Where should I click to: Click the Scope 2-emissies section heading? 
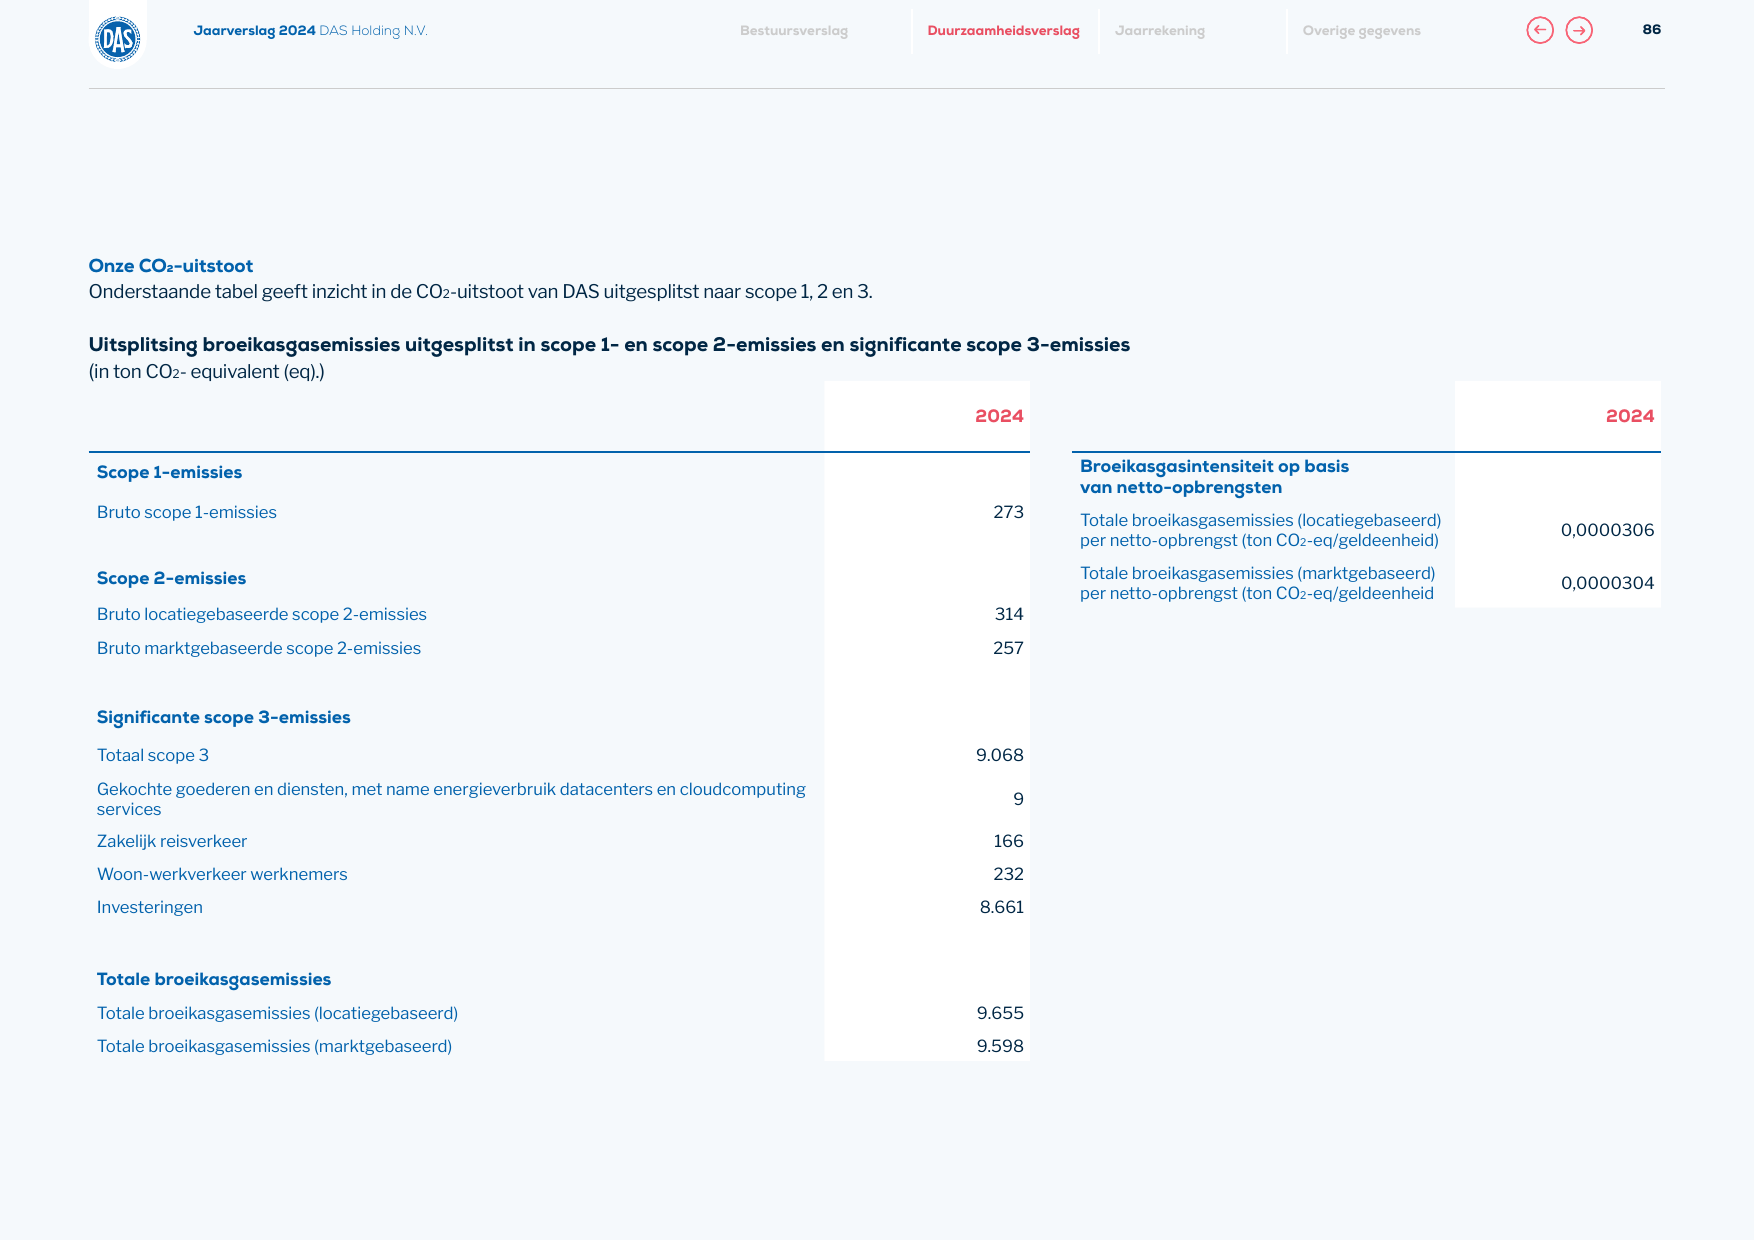click(171, 578)
